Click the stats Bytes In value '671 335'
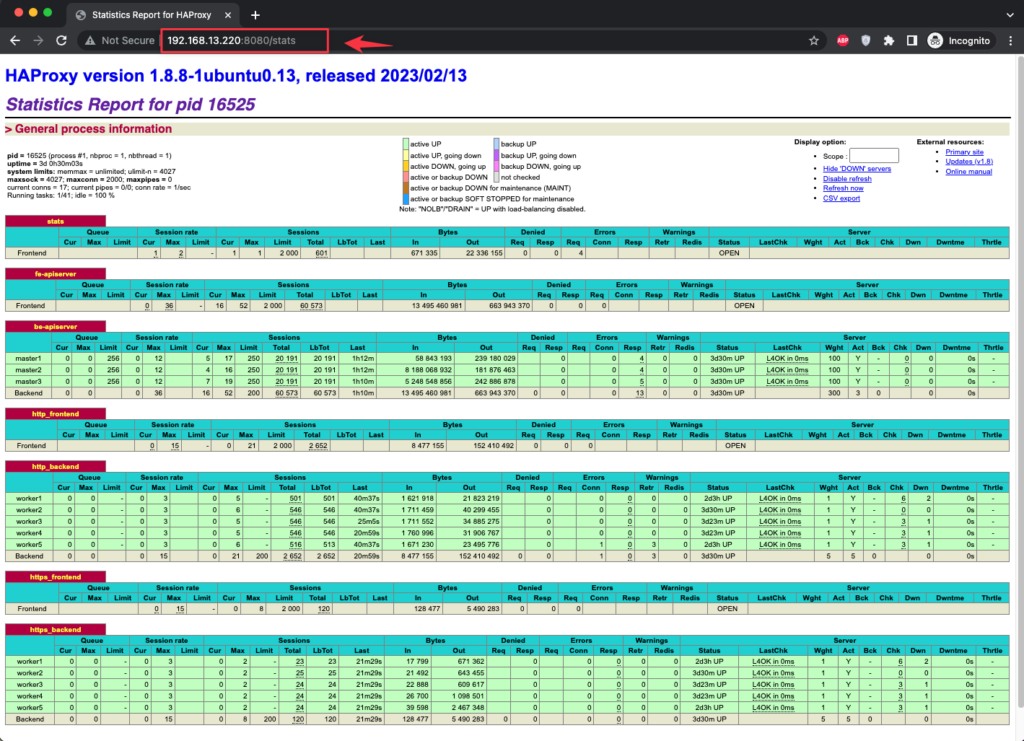 (x=424, y=253)
